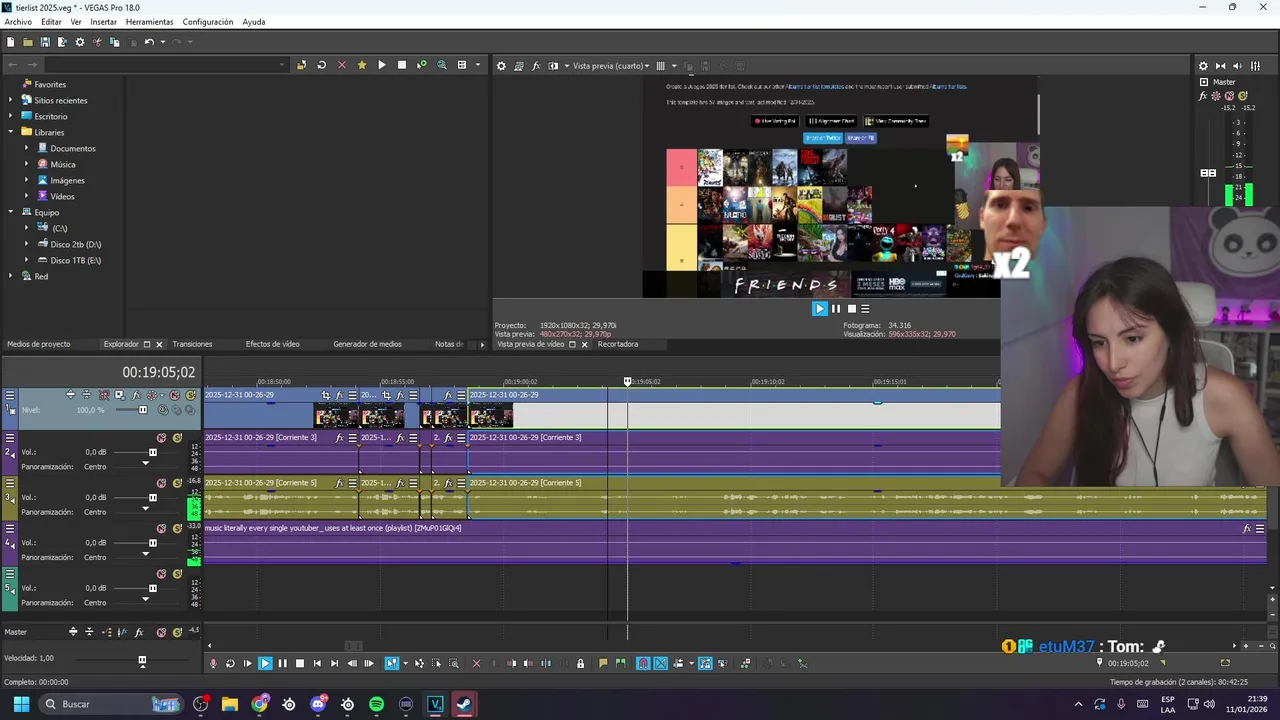Open project properties gear in the main toolbar
Image resolution: width=1280 pixels, height=720 pixels.
pos(80,42)
